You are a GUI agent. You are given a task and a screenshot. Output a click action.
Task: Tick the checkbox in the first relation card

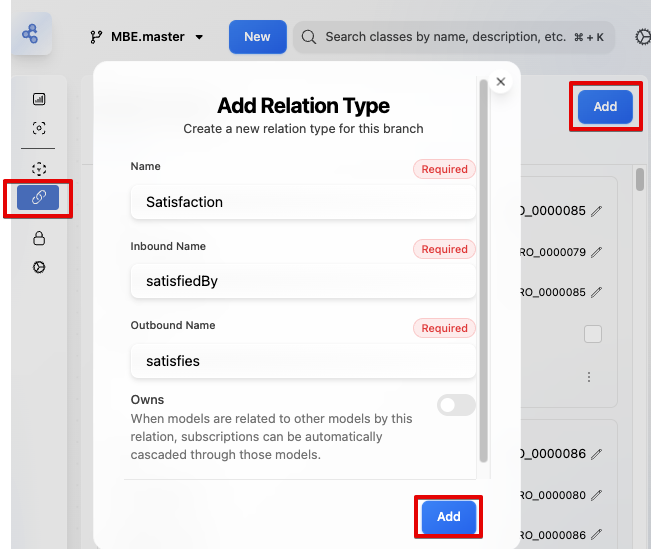tap(593, 334)
